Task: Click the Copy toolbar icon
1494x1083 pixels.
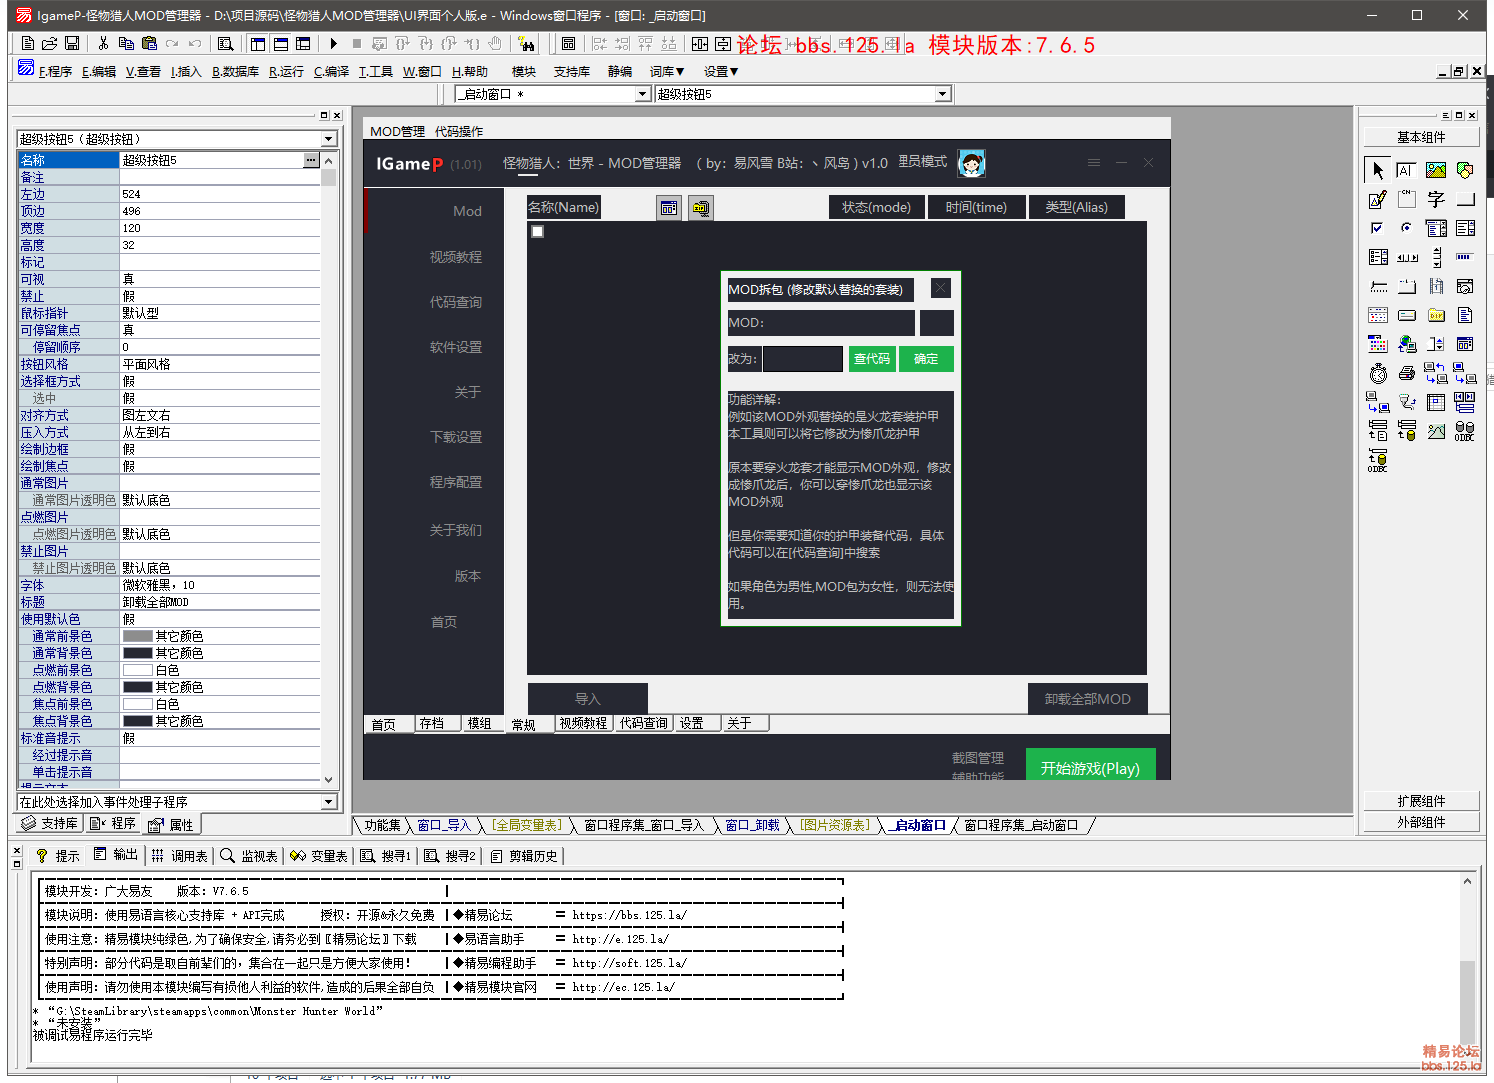Action: pos(126,44)
